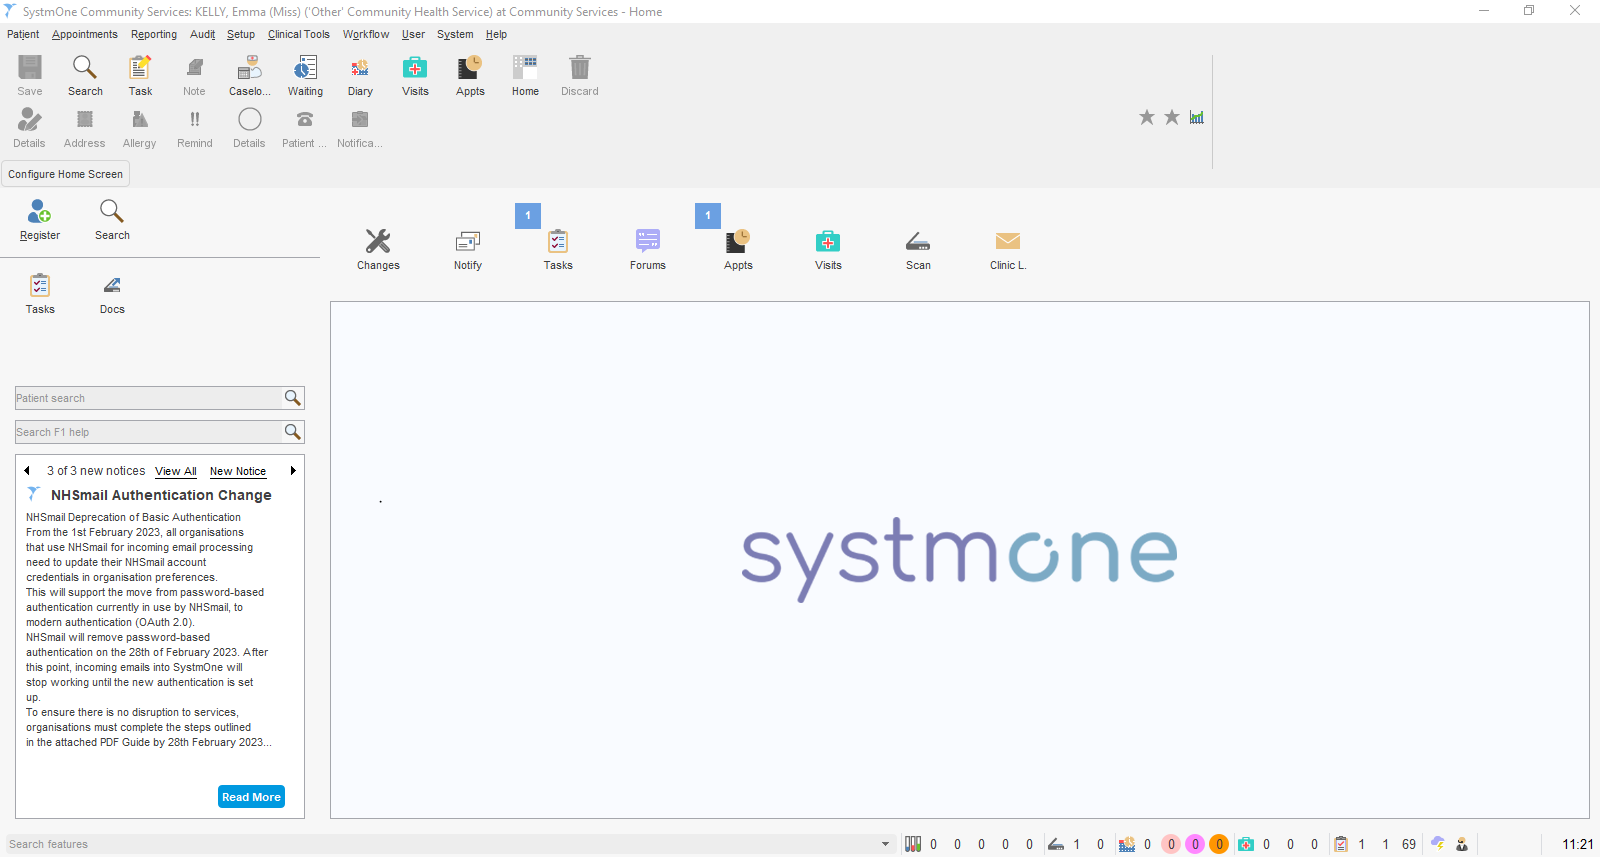This screenshot has width=1600, height=857.
Task: Open the Changes wrench icon
Action: click(x=378, y=241)
